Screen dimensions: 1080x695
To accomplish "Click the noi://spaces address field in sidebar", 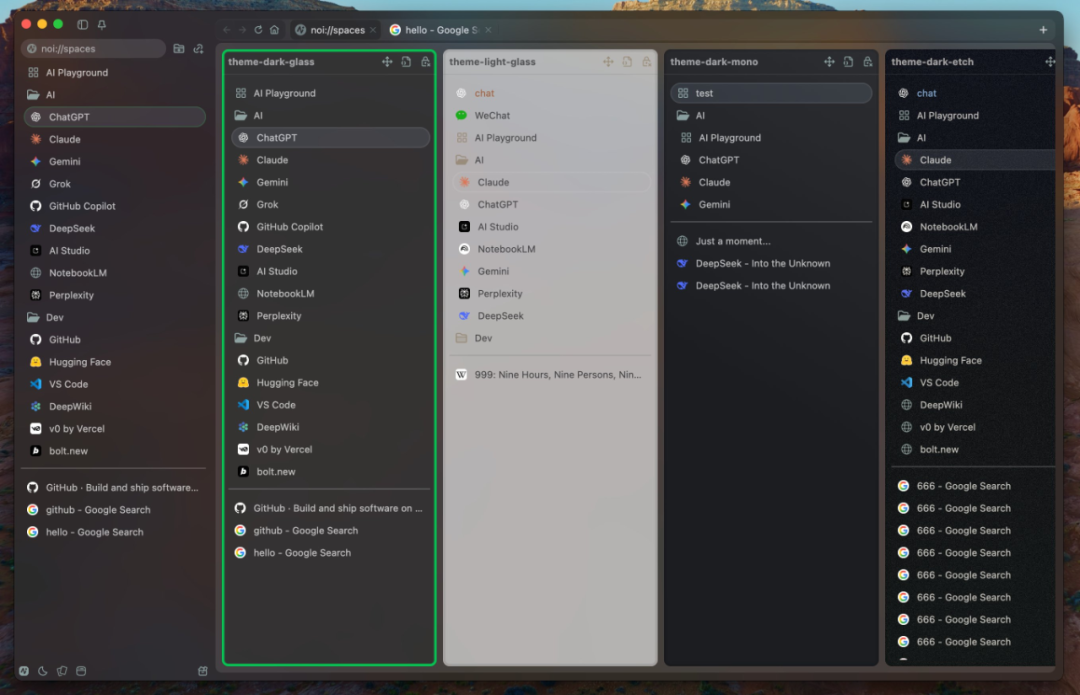I will (94, 48).
